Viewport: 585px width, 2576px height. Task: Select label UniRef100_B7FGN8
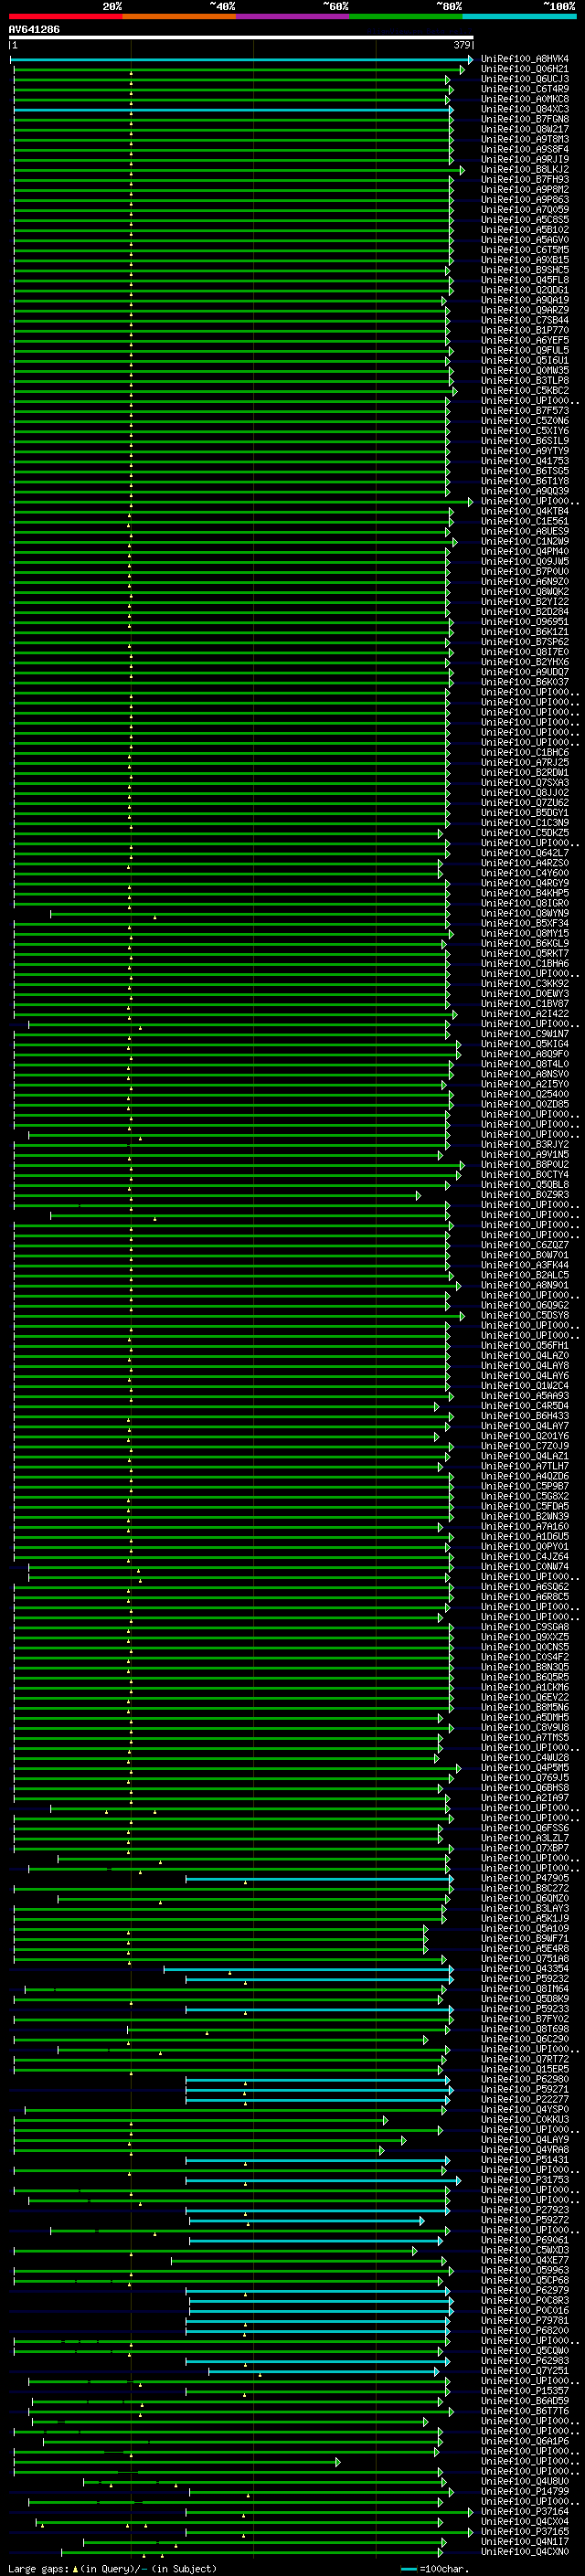[x=525, y=119]
